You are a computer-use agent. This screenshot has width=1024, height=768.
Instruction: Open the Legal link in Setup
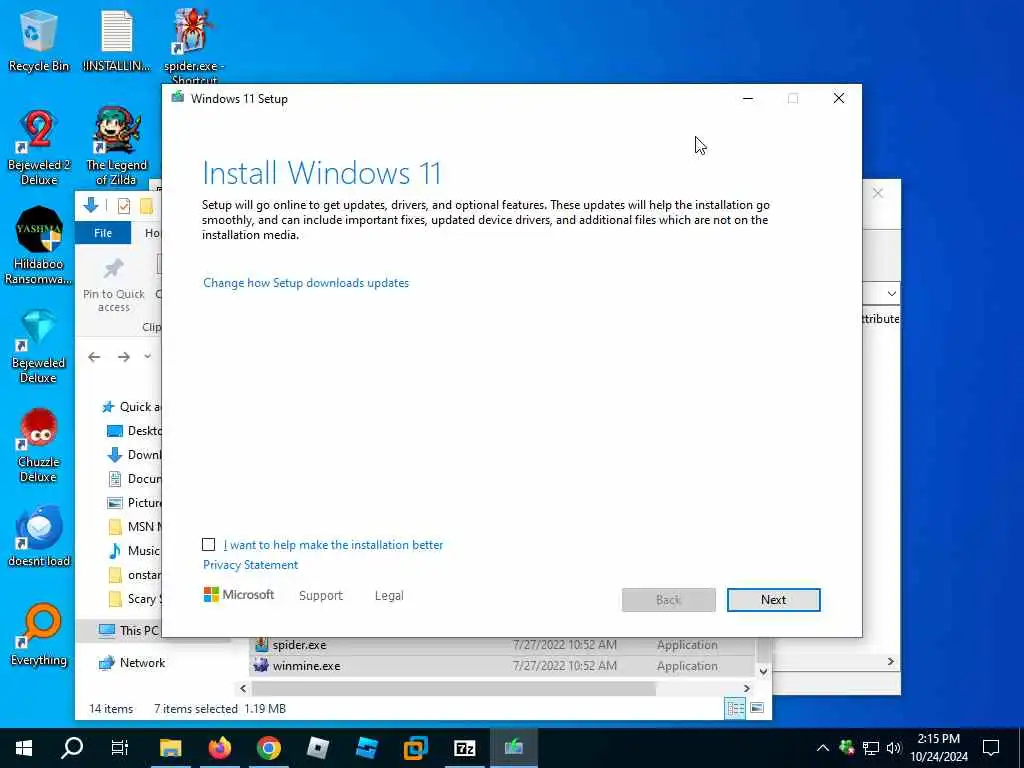[x=389, y=596]
